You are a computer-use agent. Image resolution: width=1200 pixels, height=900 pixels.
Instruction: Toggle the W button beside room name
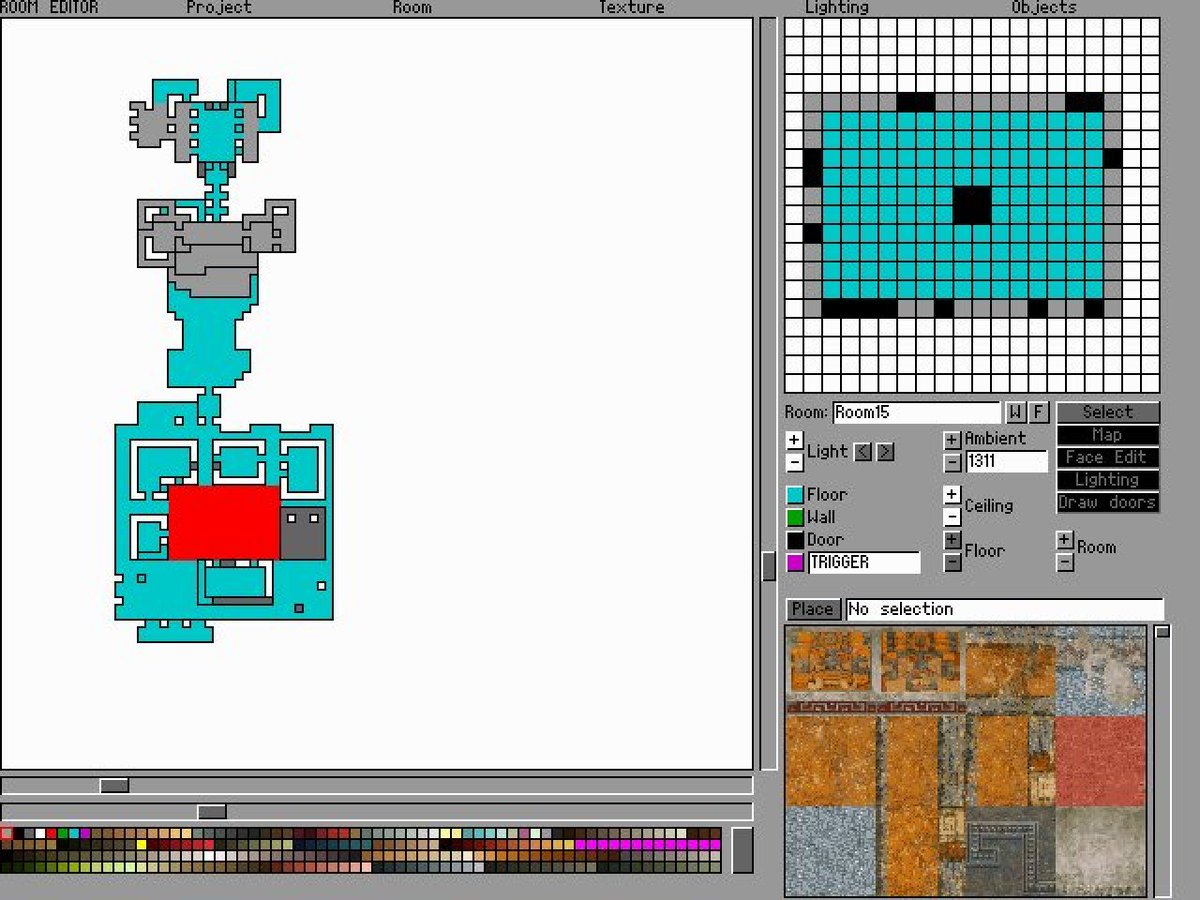(x=1015, y=412)
